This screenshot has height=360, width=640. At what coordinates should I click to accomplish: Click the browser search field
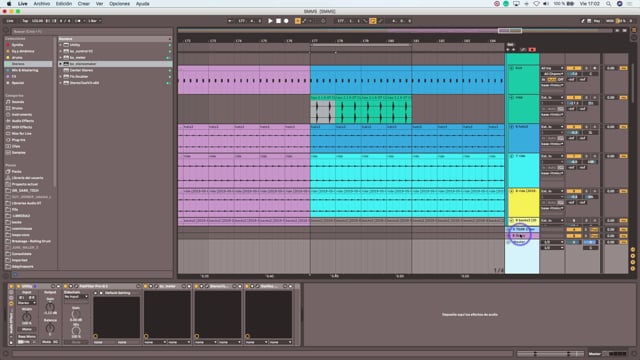point(92,31)
